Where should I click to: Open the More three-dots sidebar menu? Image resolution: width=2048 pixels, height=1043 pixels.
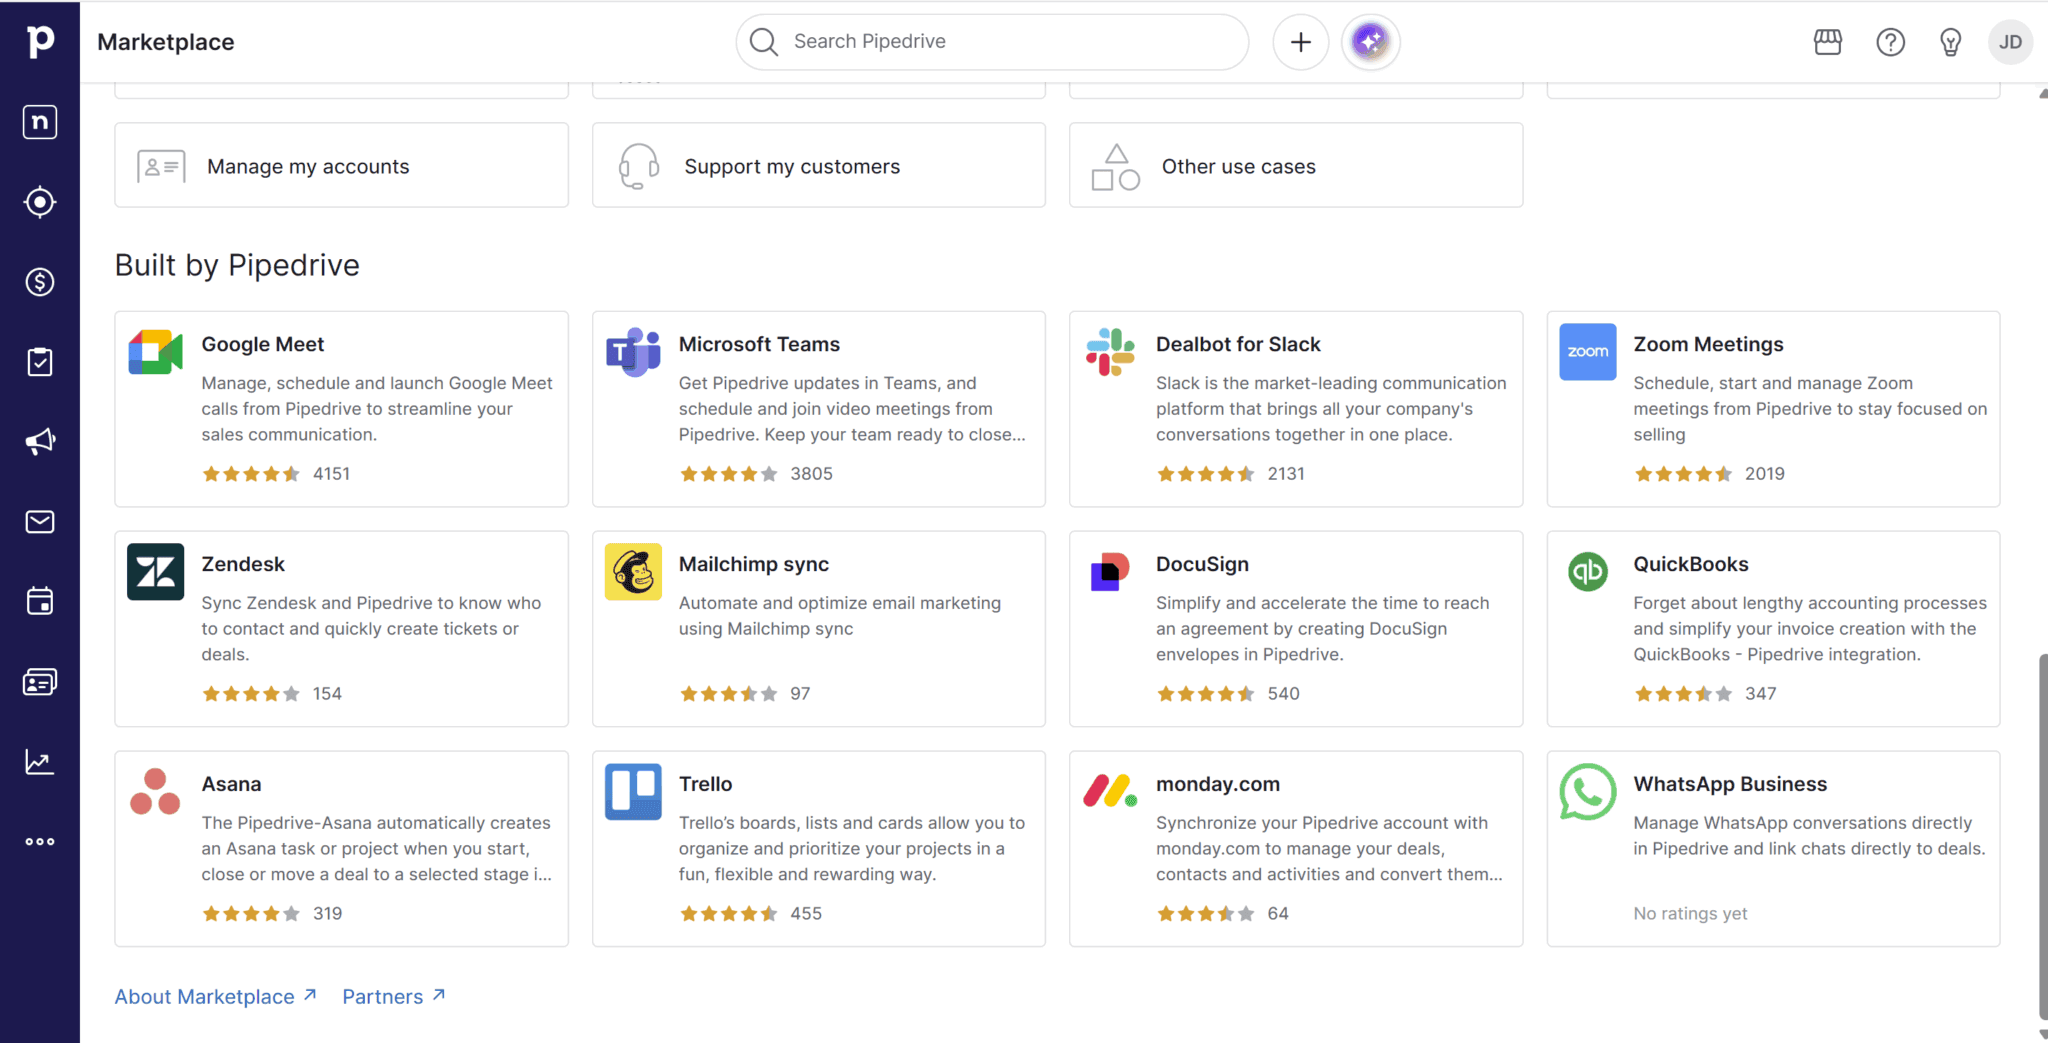click(x=40, y=842)
